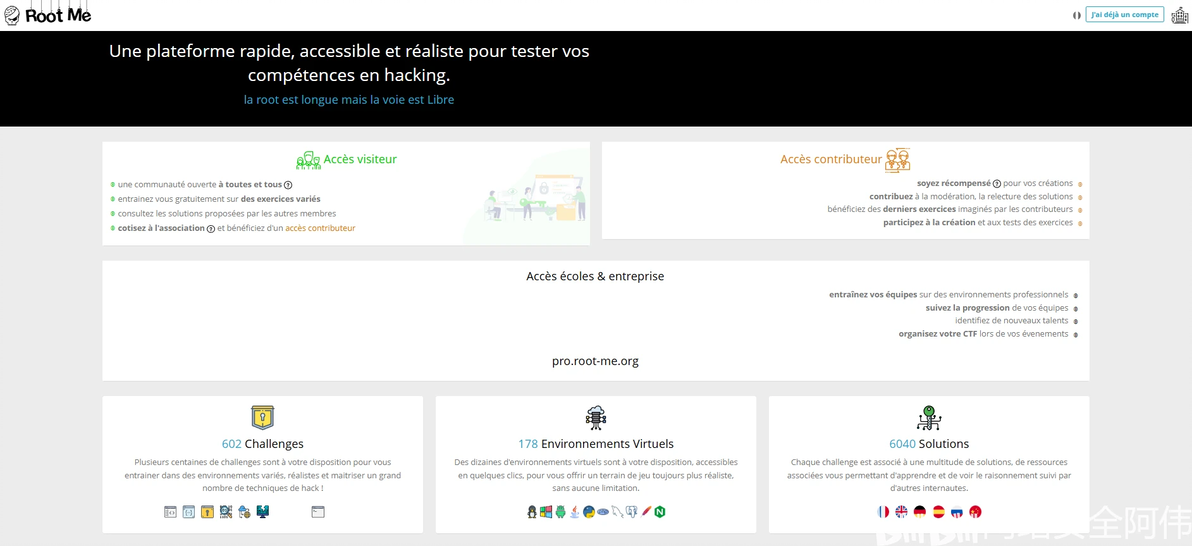Select the yellow keyhole challenge category icon
This screenshot has height=546, width=1192.
[x=208, y=512]
